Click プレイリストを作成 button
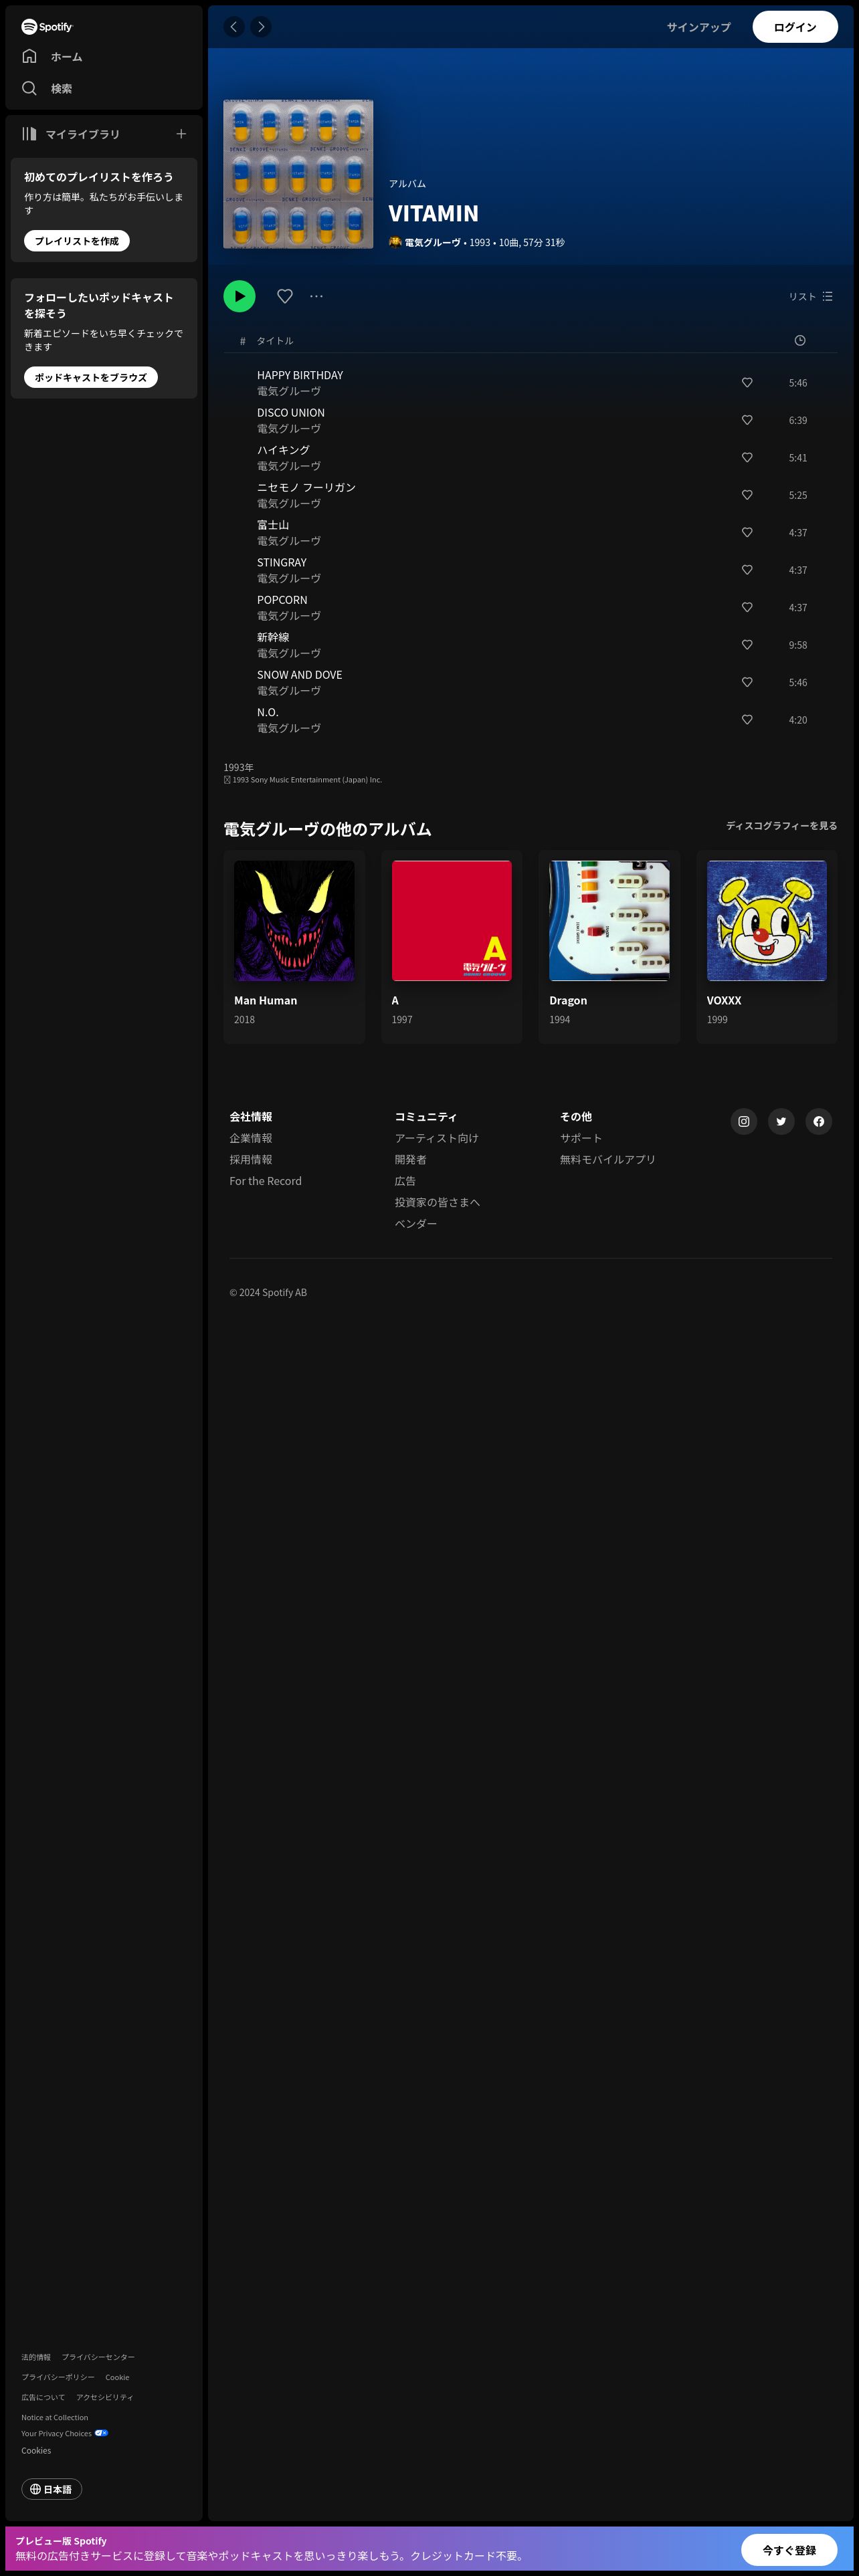 pyautogui.click(x=77, y=241)
